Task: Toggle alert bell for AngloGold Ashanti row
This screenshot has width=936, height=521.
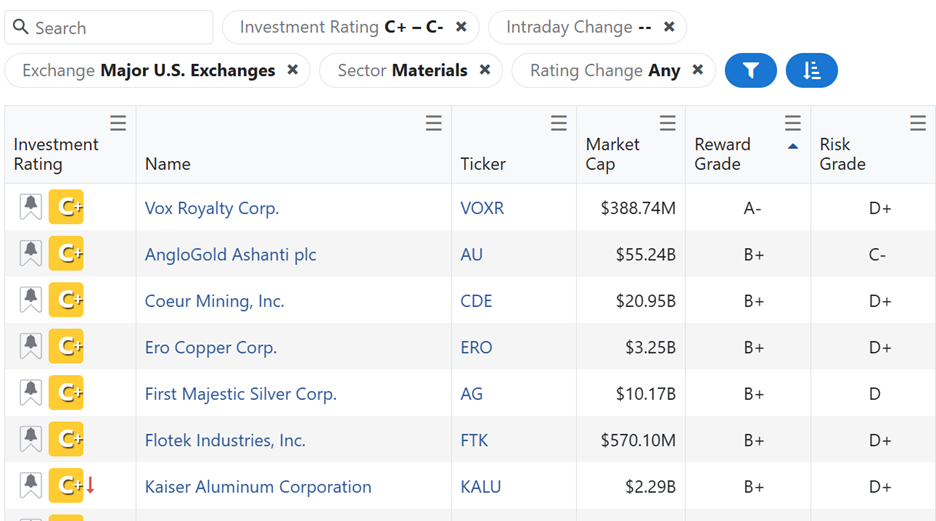Action: click(x=31, y=254)
